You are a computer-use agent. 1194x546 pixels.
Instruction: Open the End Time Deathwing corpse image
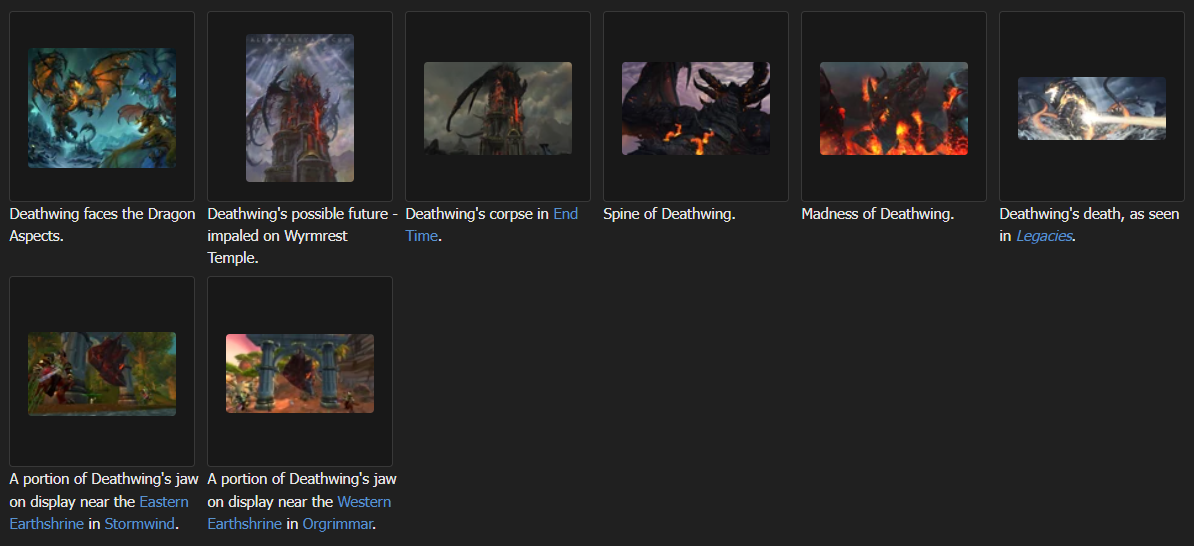click(x=498, y=108)
